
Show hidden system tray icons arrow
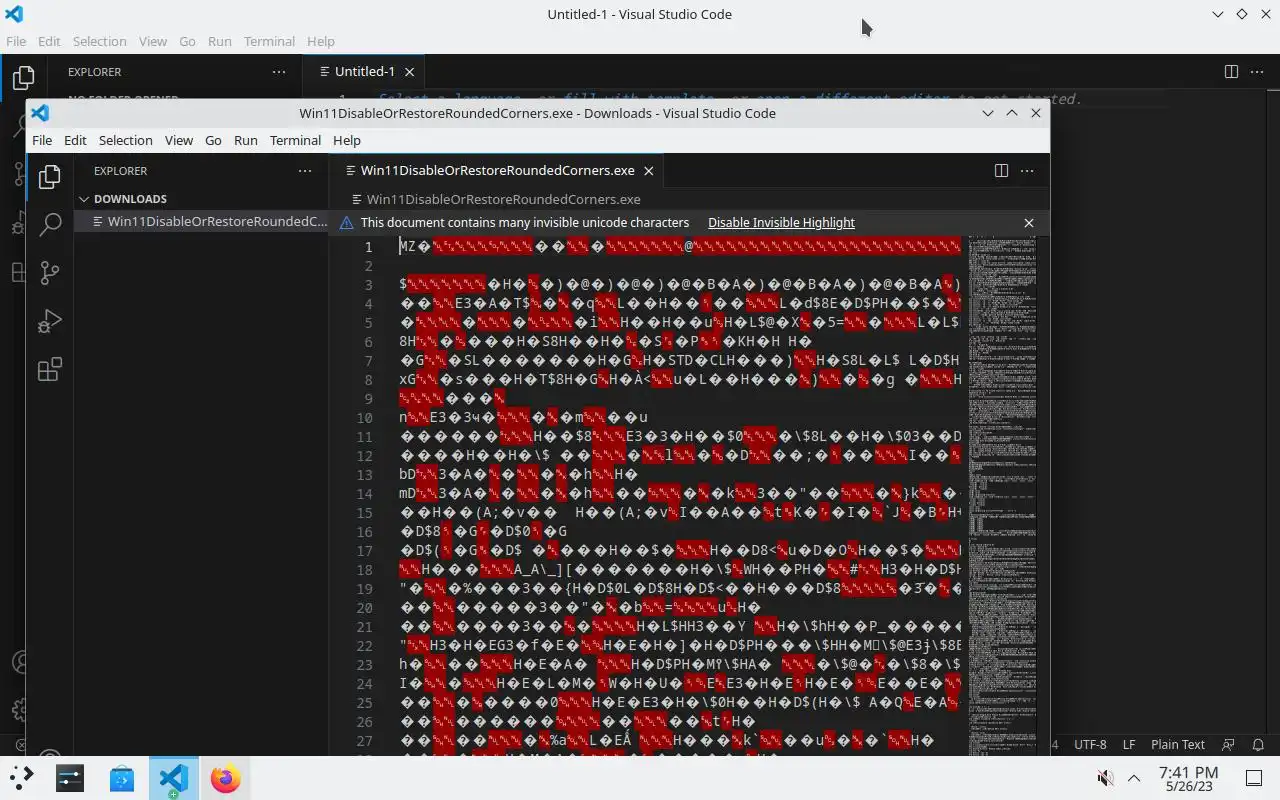click(1134, 778)
